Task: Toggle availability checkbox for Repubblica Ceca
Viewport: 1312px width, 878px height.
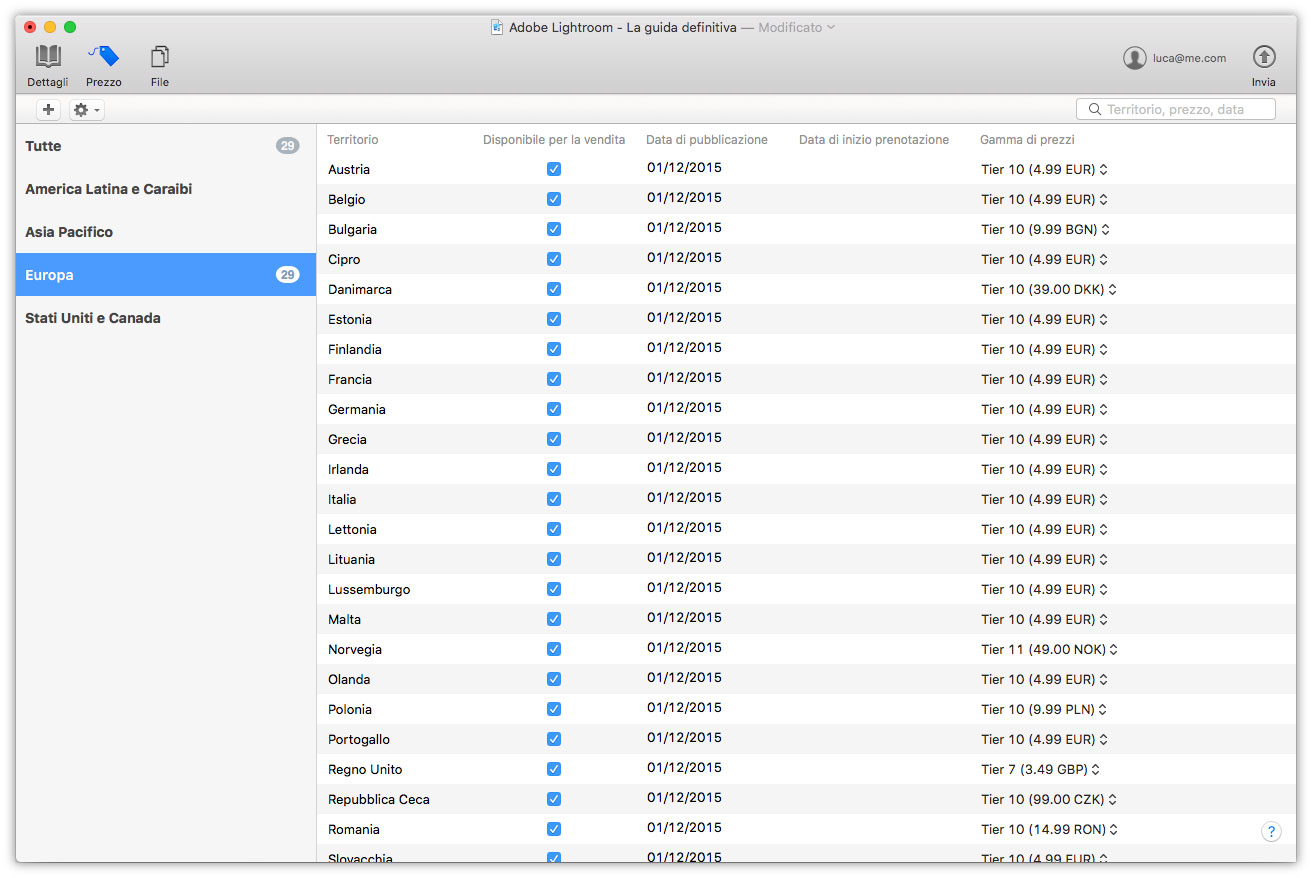Action: pyautogui.click(x=554, y=799)
